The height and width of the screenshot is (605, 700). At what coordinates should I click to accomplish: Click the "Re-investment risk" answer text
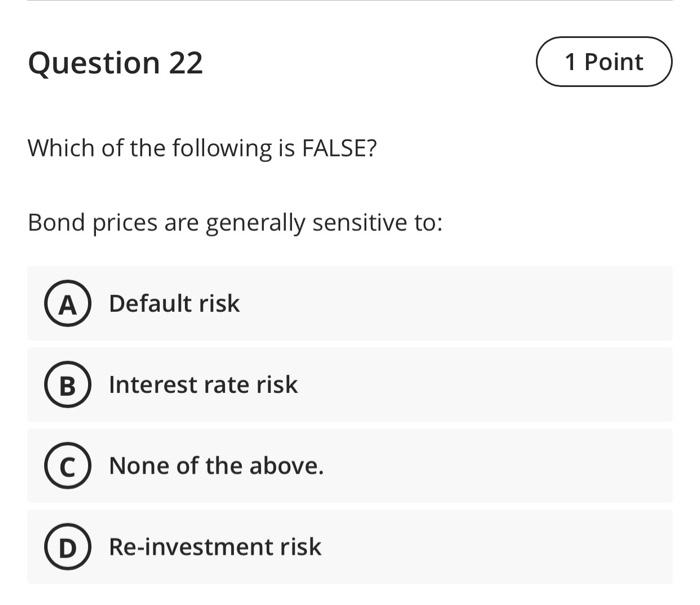[215, 547]
